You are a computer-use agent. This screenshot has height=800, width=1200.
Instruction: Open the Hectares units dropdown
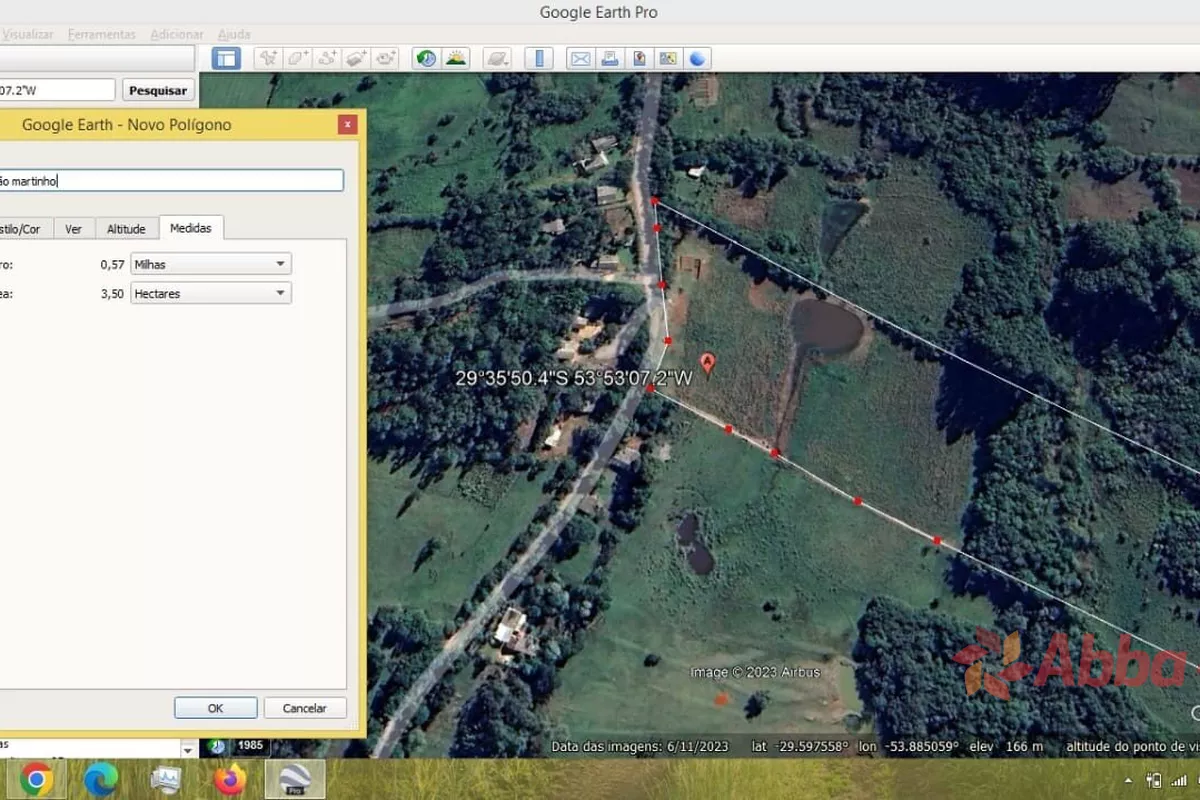[211, 293]
